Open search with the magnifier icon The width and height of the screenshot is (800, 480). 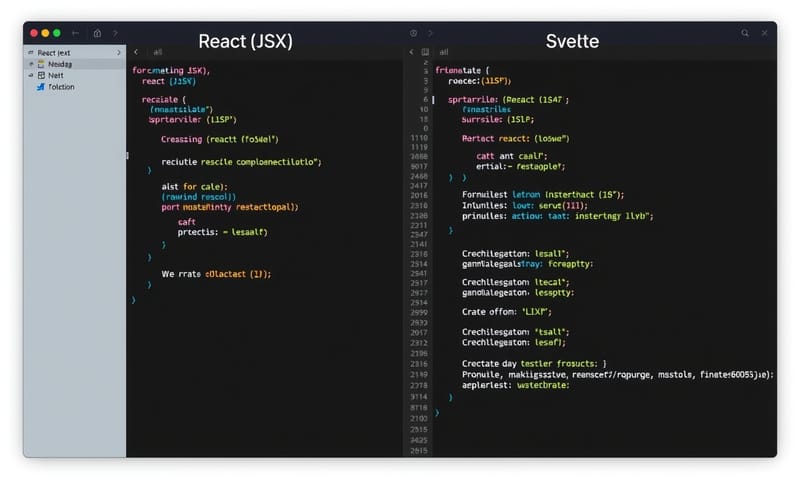[x=745, y=33]
